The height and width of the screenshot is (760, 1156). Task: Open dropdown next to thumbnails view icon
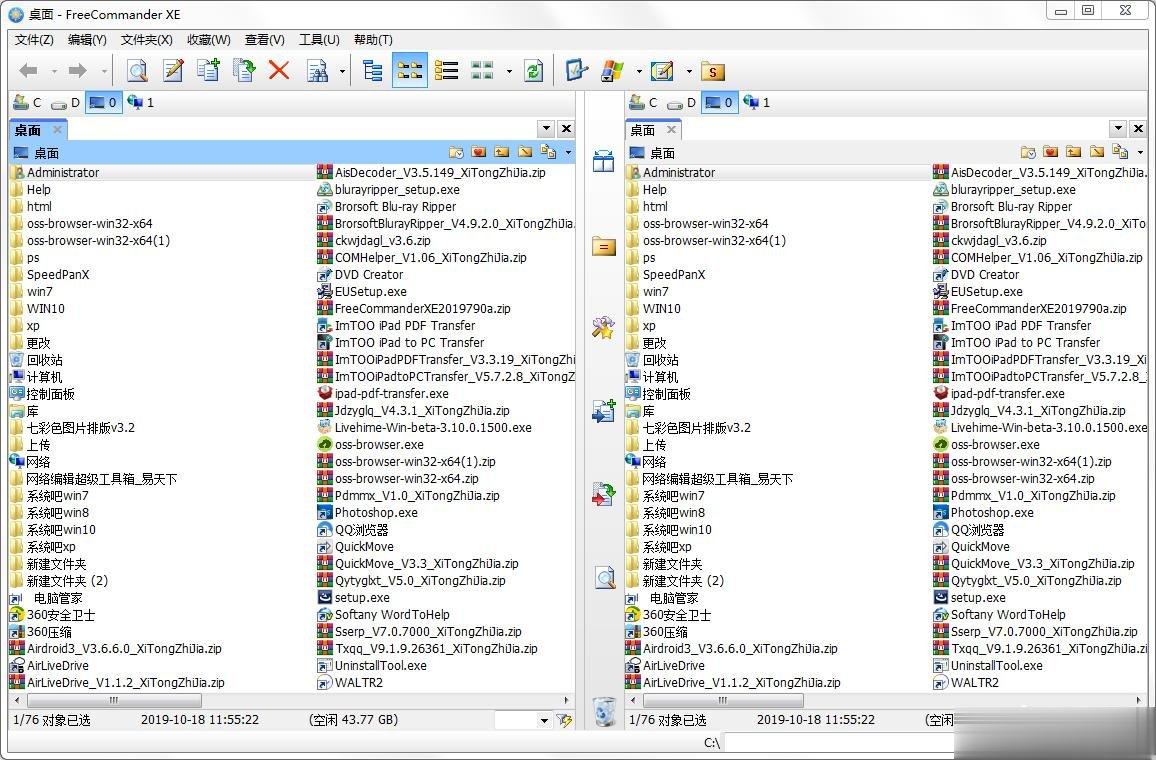point(509,72)
